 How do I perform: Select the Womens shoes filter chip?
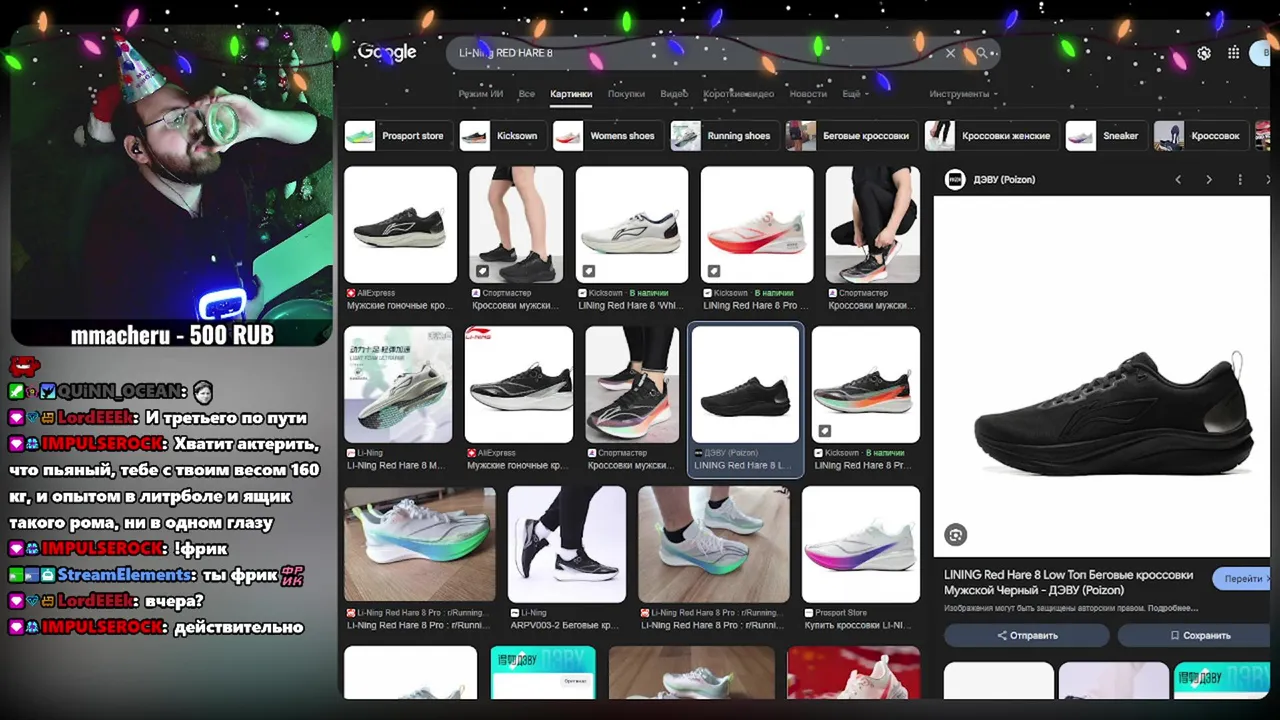[x=608, y=136]
